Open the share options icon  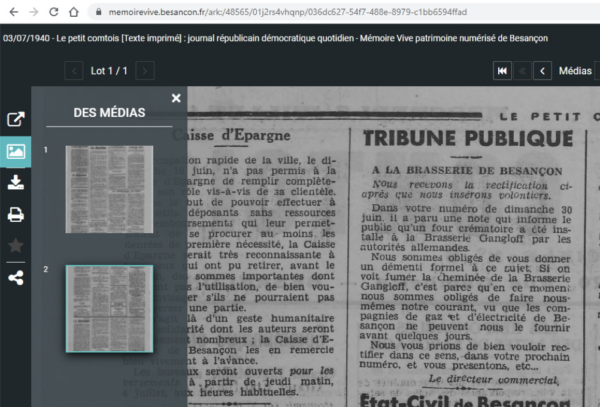click(x=15, y=277)
